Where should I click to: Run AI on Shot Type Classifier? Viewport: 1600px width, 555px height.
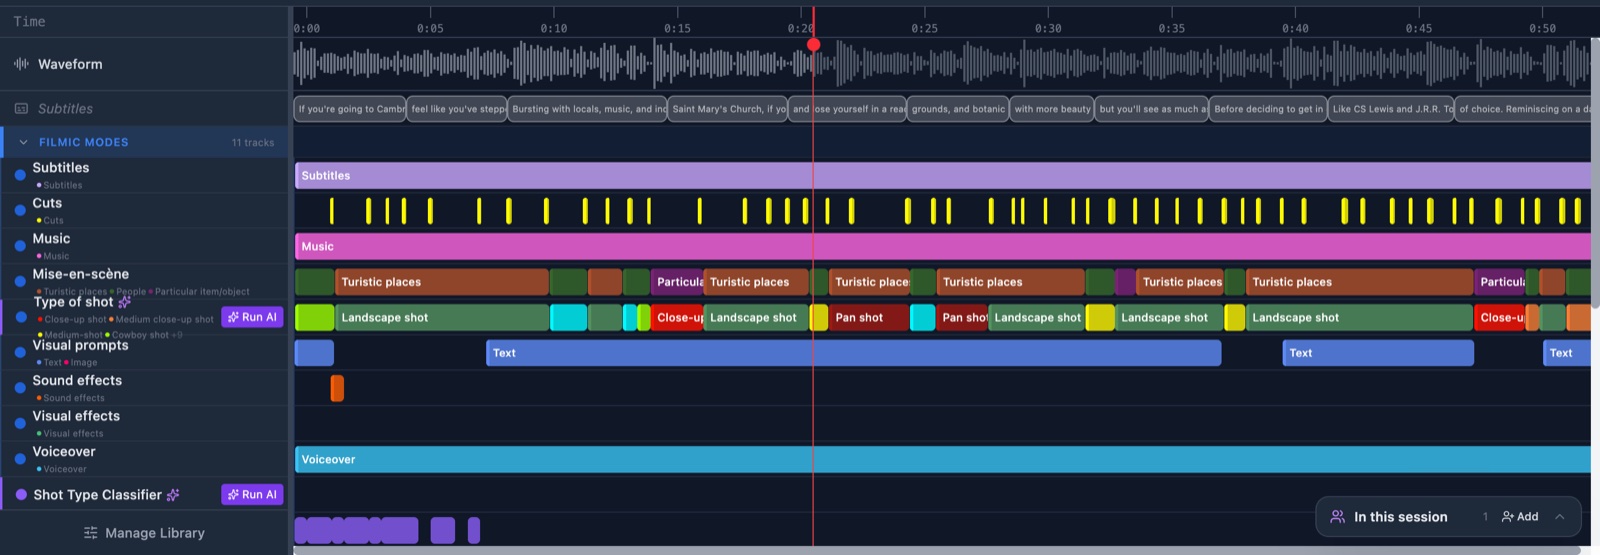252,495
